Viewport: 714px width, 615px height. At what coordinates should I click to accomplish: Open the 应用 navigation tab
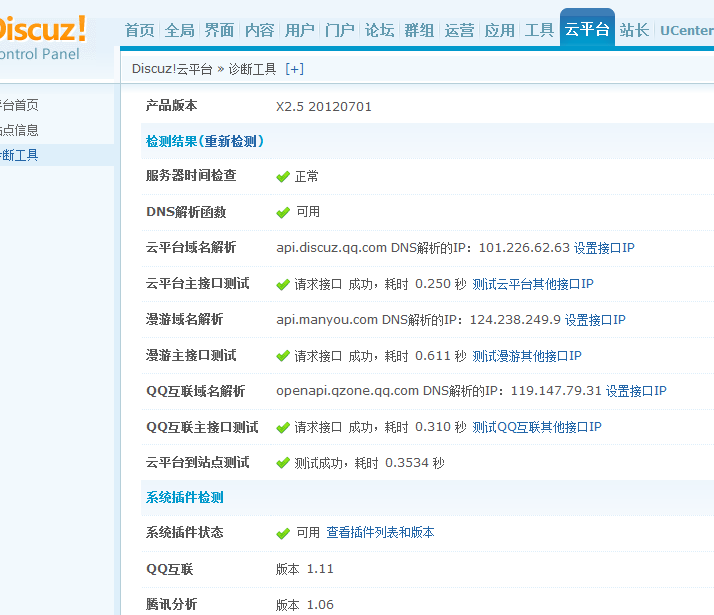point(499,30)
